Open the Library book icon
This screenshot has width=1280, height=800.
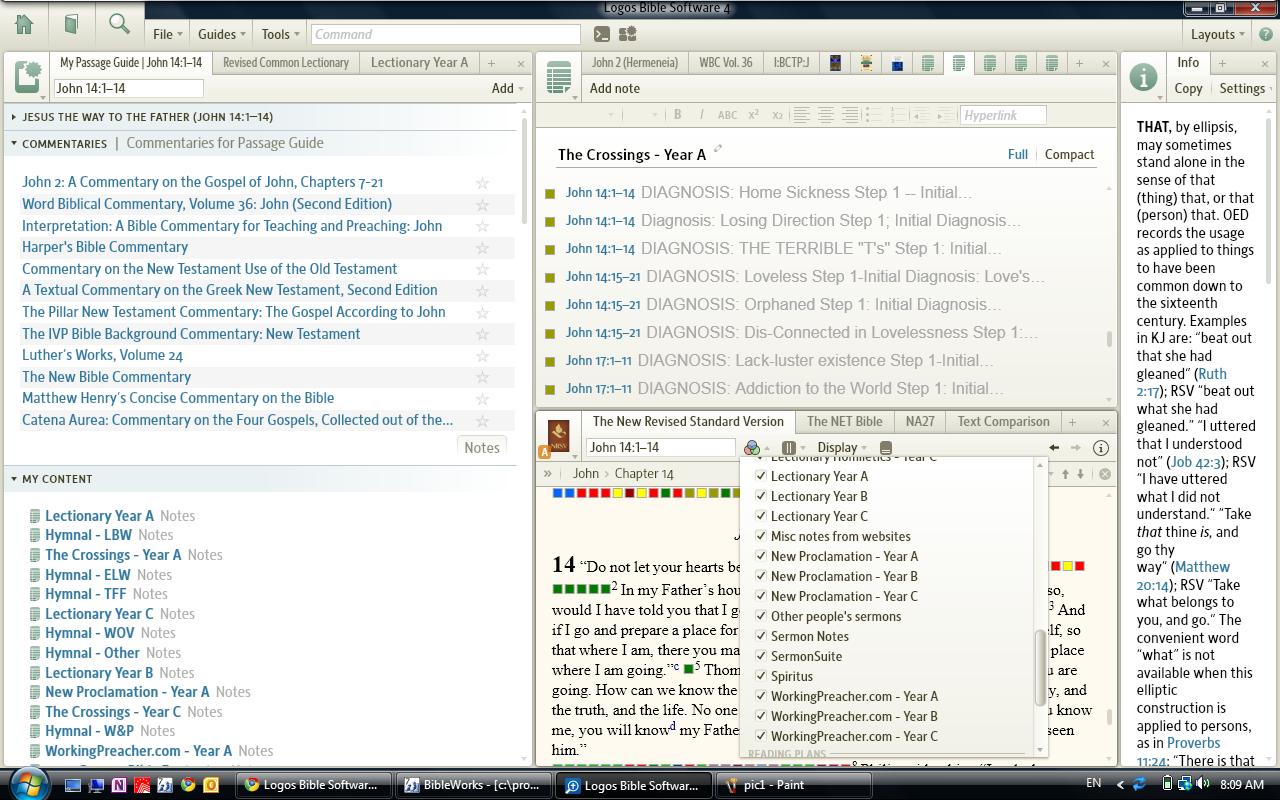tap(72, 24)
